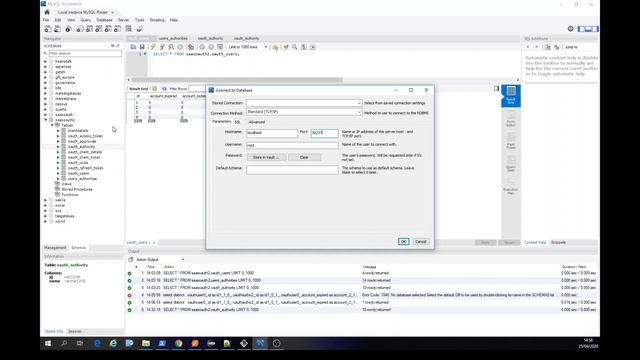Collapse the Tables node under saasoauth2

pos(52,125)
